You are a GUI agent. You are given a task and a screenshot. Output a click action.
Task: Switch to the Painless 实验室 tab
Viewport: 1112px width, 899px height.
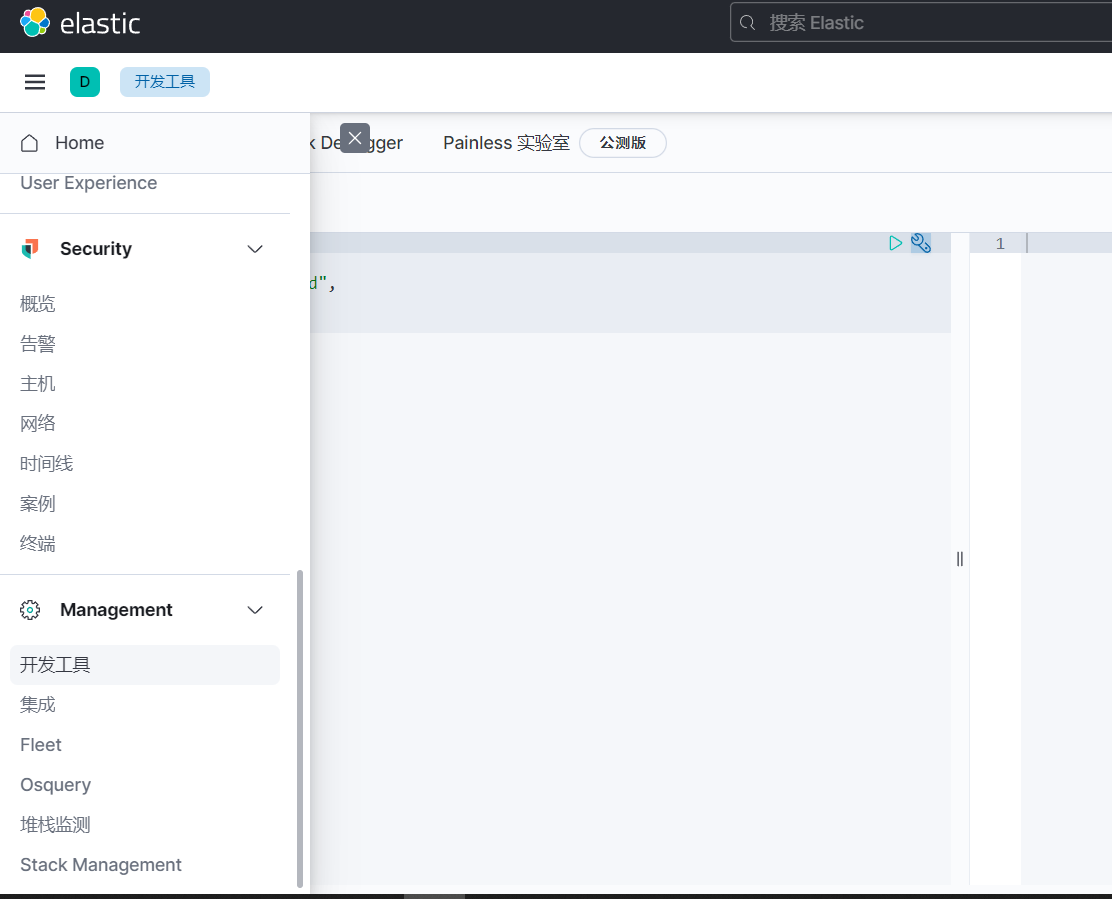point(506,143)
